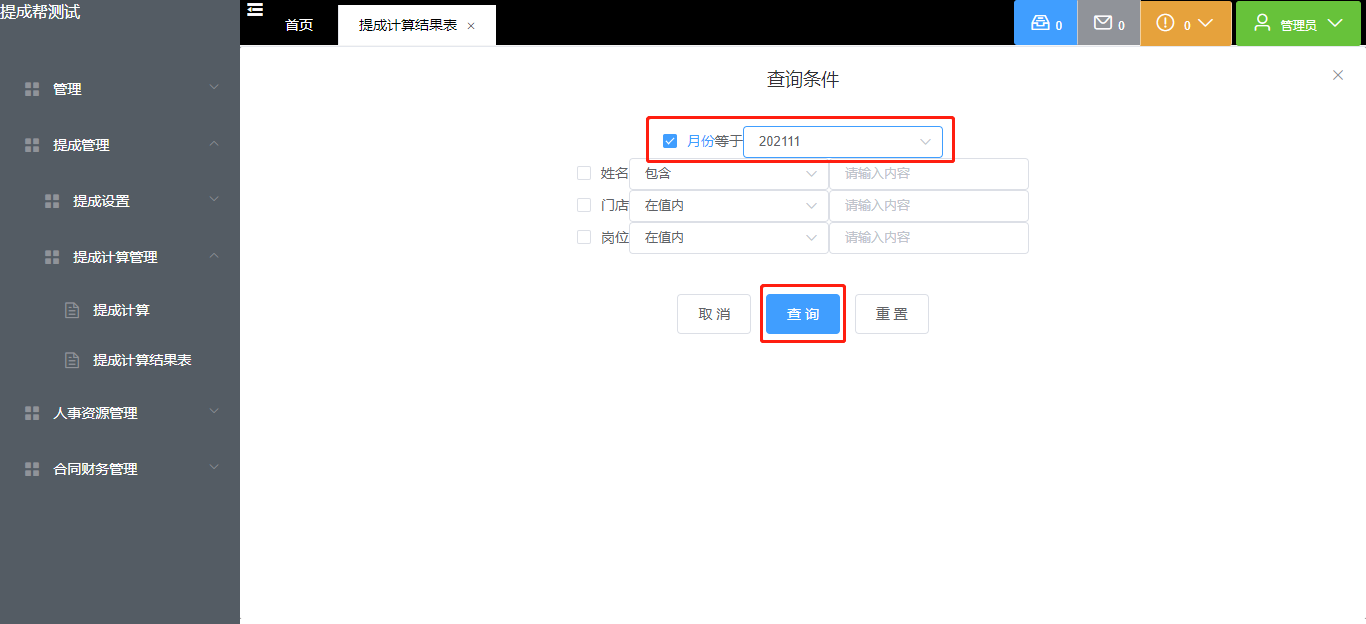This screenshot has height=624, width=1366.
Task: Click the 重置 reset button
Action: click(x=891, y=313)
